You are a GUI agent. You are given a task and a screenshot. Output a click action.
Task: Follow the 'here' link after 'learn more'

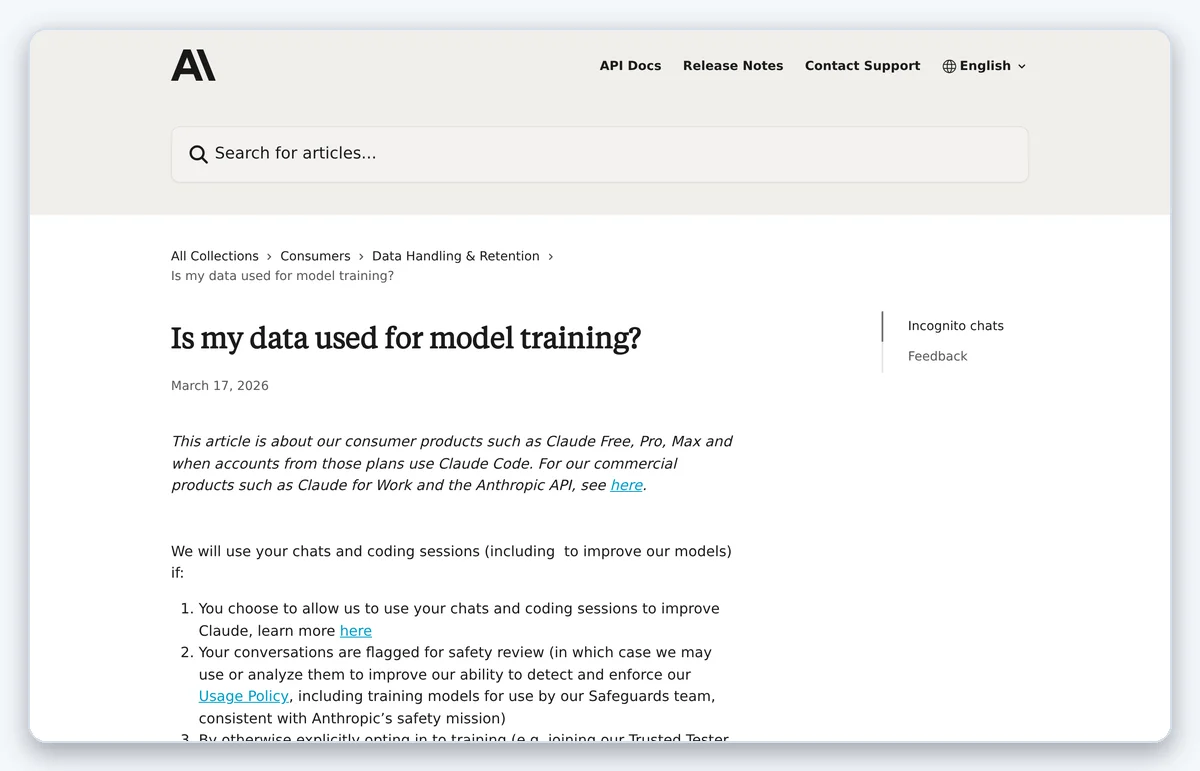(356, 631)
